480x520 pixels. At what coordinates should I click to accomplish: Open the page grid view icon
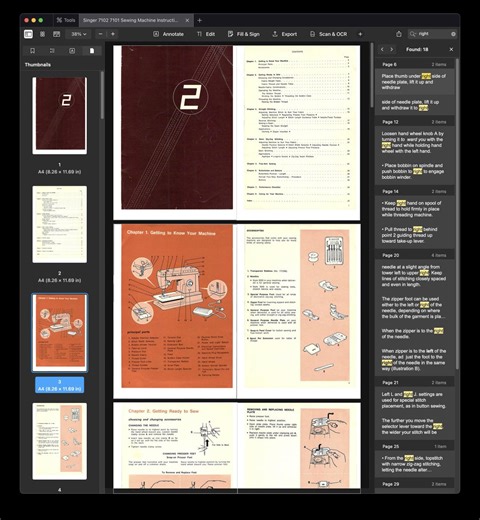pos(42,34)
